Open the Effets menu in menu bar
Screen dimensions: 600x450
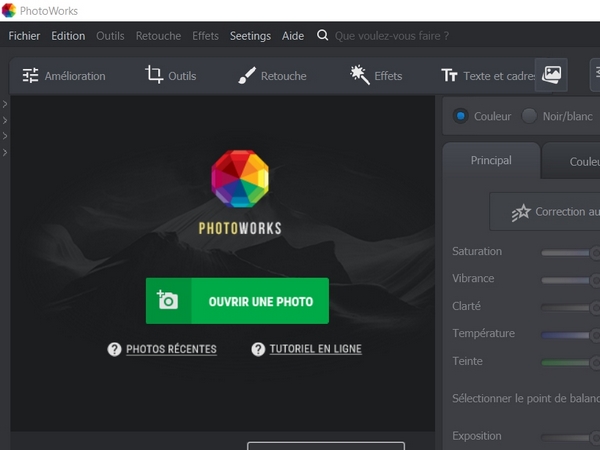205,36
